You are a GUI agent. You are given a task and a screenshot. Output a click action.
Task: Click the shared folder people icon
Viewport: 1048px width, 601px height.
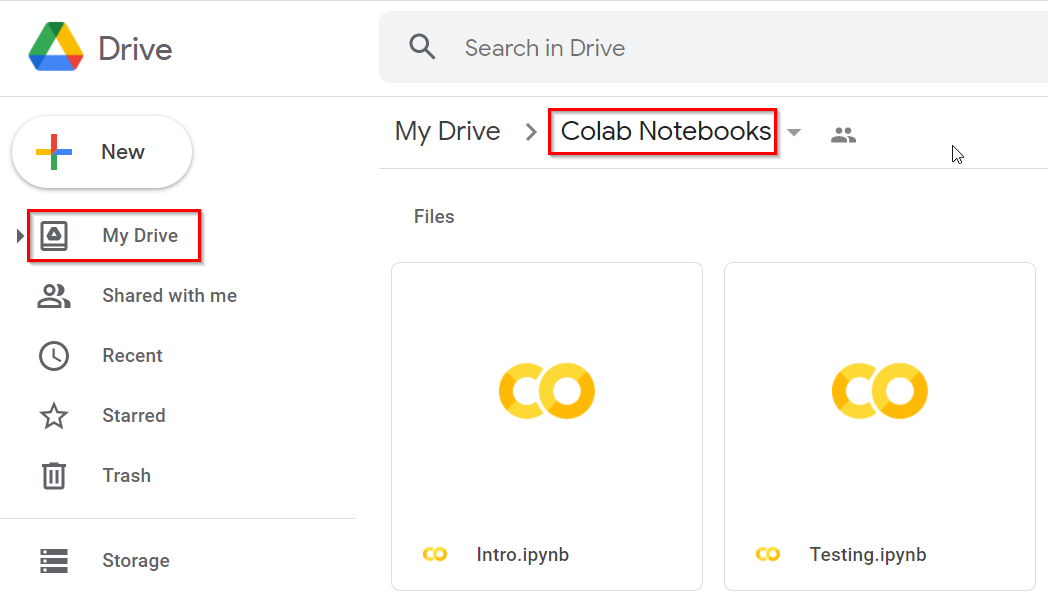843,134
